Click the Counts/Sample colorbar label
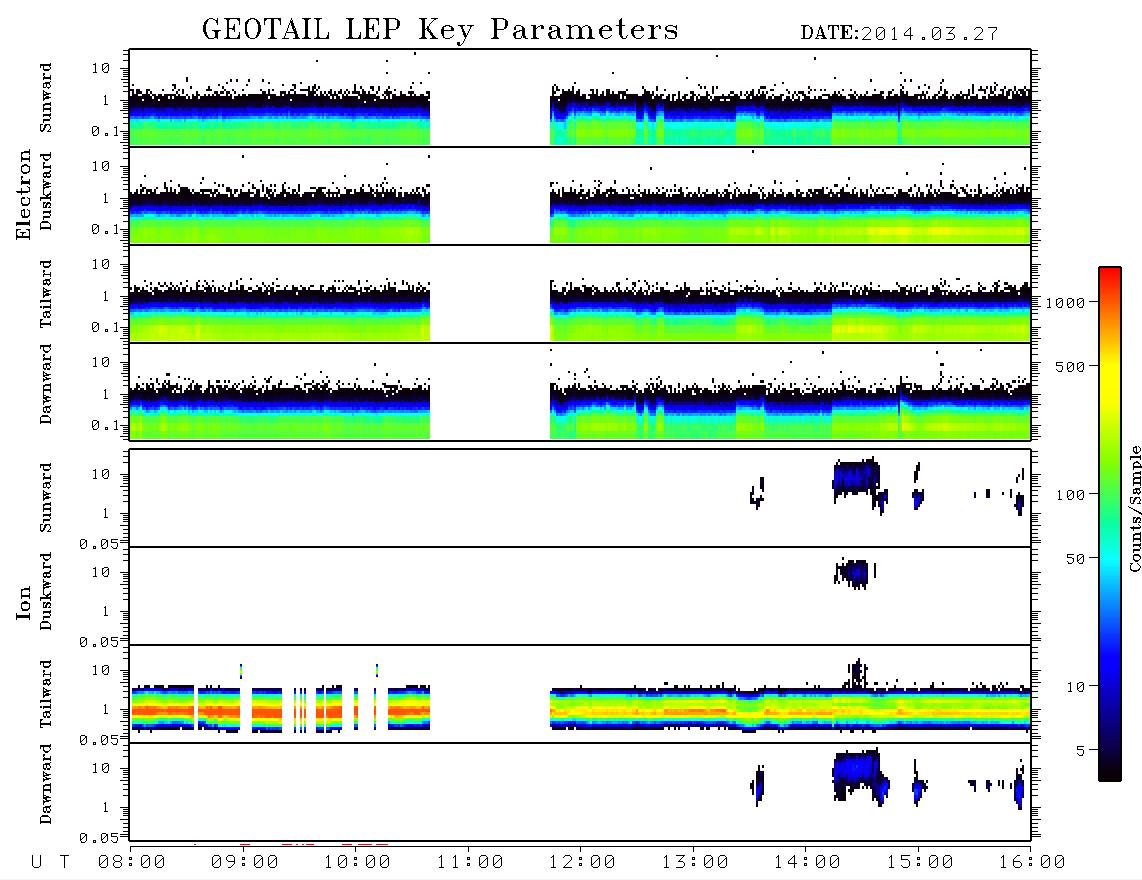Screen dimensions: 1142x880 point(1134,508)
